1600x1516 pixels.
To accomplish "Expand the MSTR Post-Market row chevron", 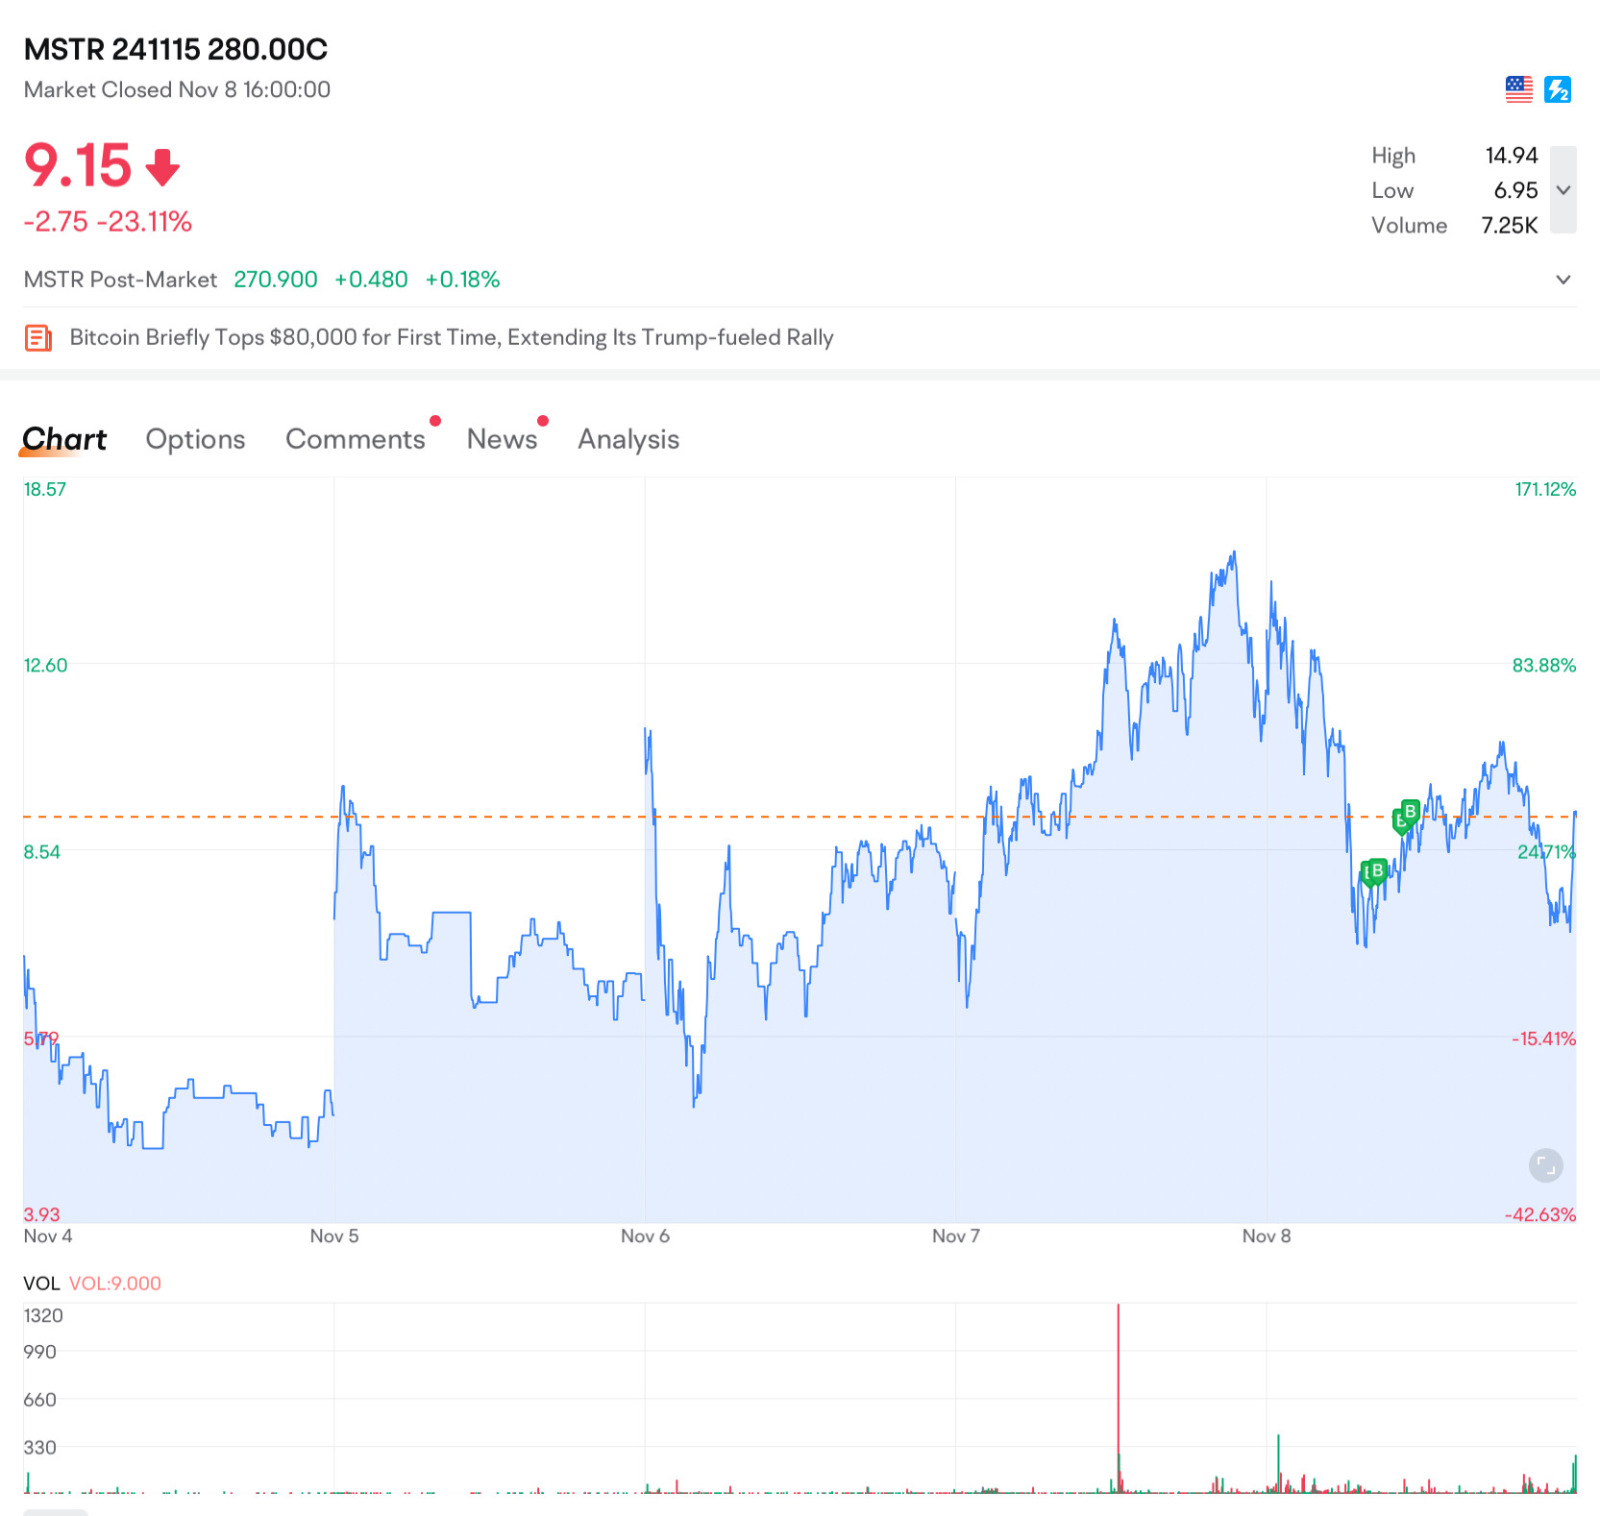I will [x=1563, y=280].
